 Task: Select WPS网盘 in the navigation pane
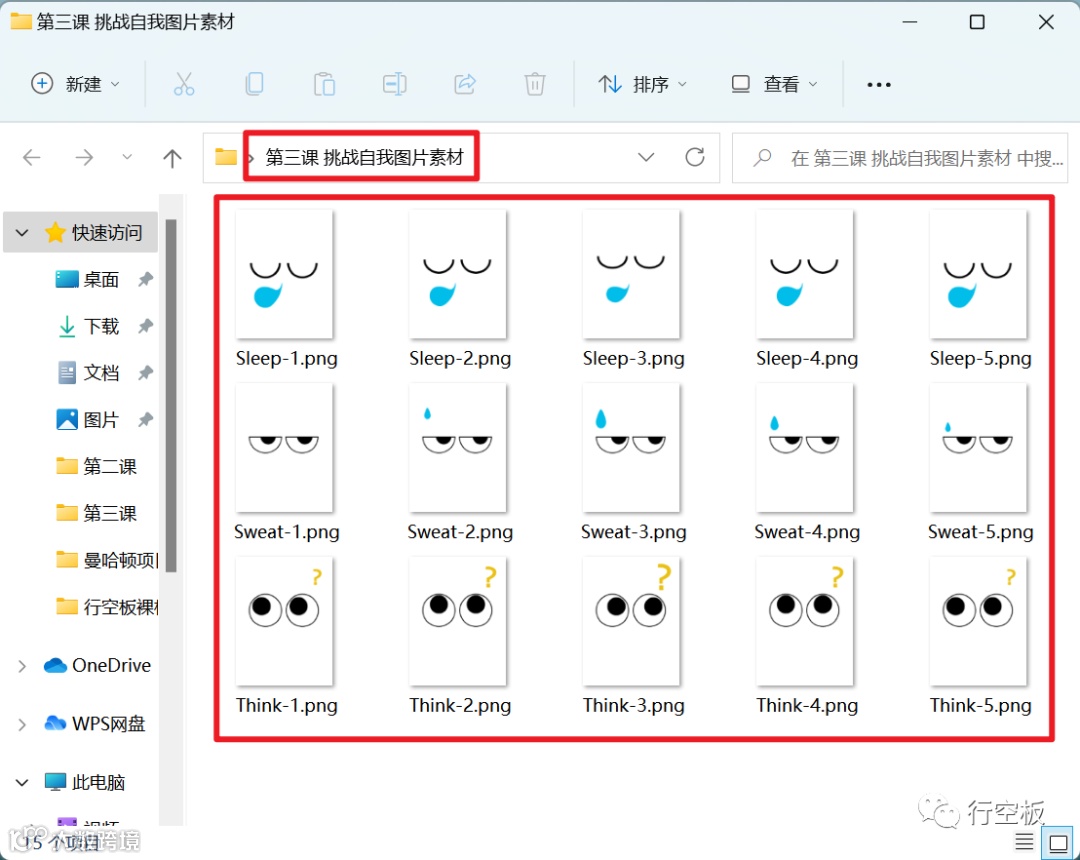(94, 724)
